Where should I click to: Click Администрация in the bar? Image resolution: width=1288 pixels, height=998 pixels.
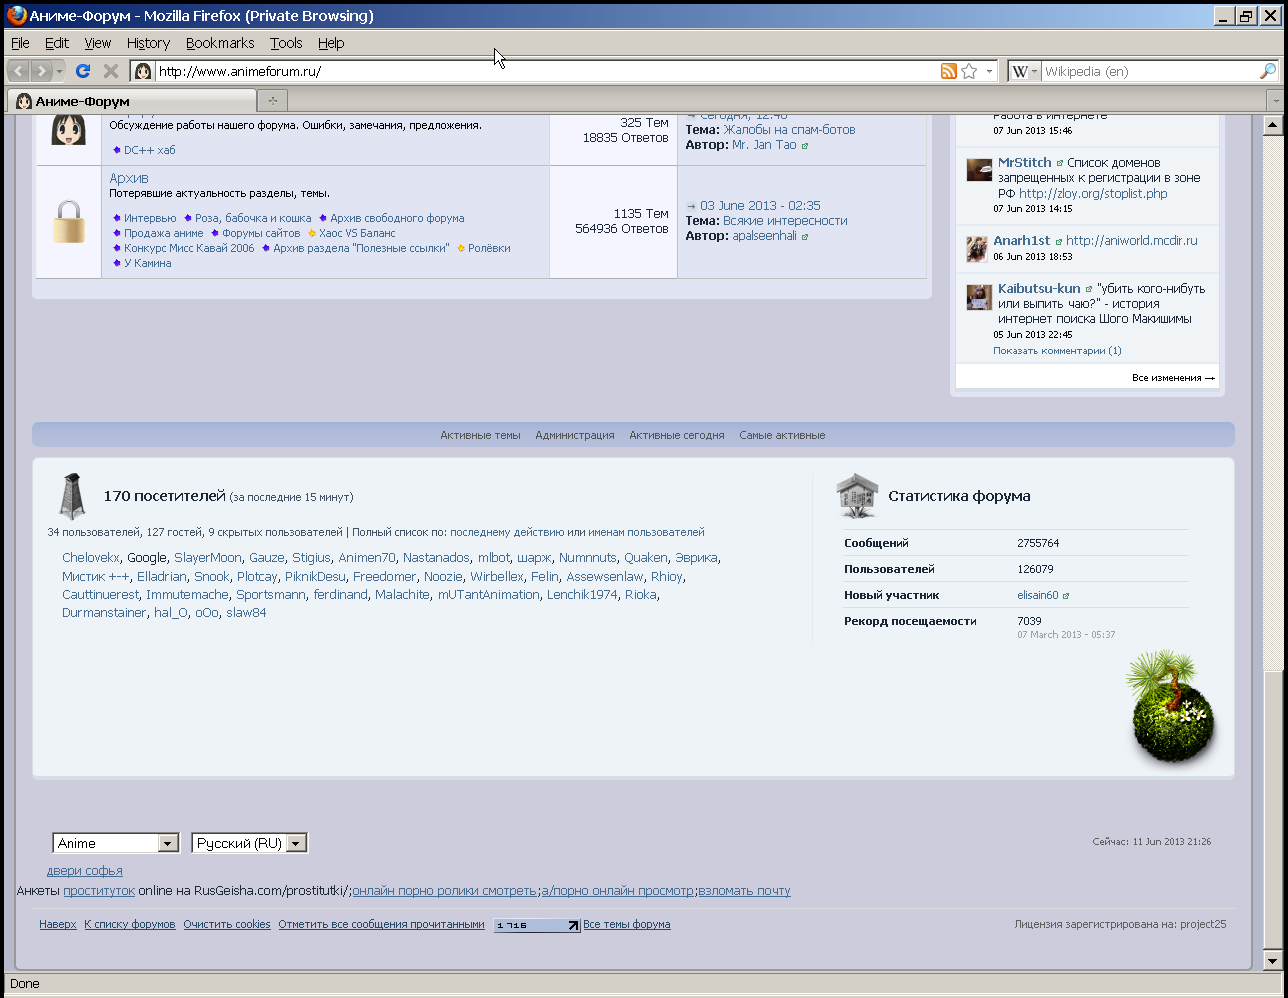[575, 436]
